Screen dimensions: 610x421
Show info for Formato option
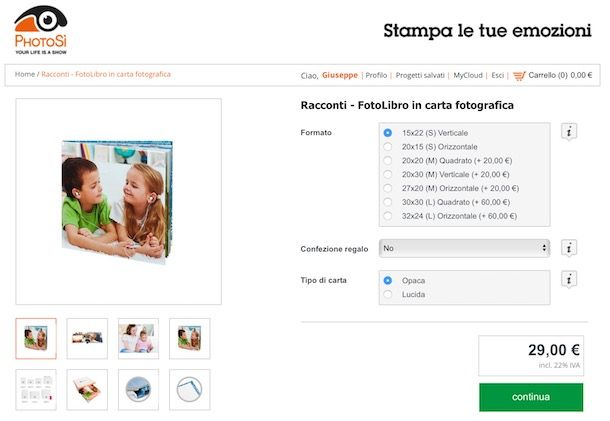pyautogui.click(x=569, y=132)
